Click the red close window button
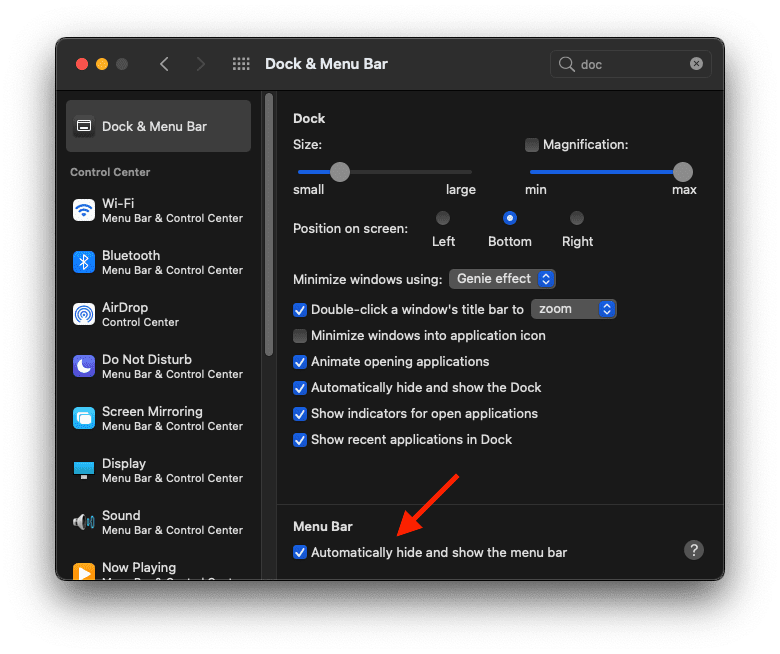Viewport: 780px width, 654px height. 82,64
